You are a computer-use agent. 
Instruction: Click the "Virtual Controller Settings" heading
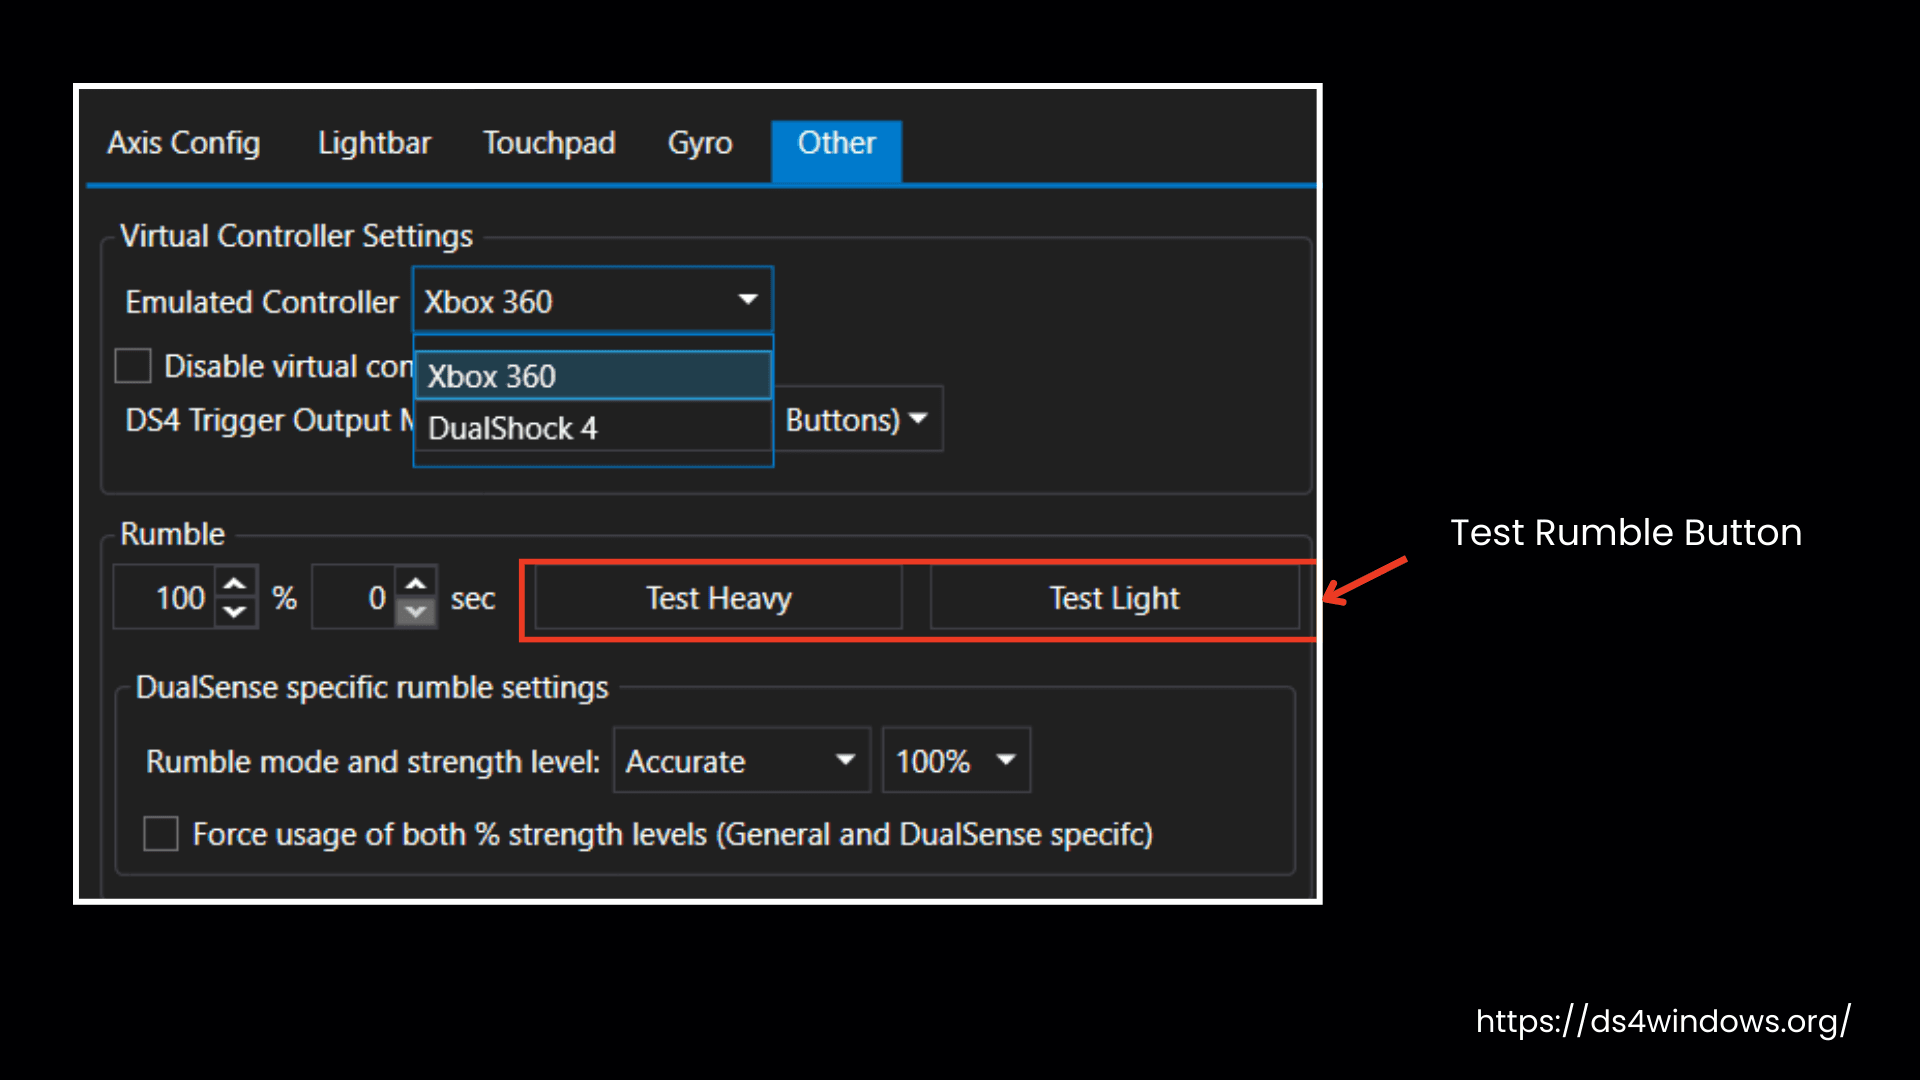[296, 236]
